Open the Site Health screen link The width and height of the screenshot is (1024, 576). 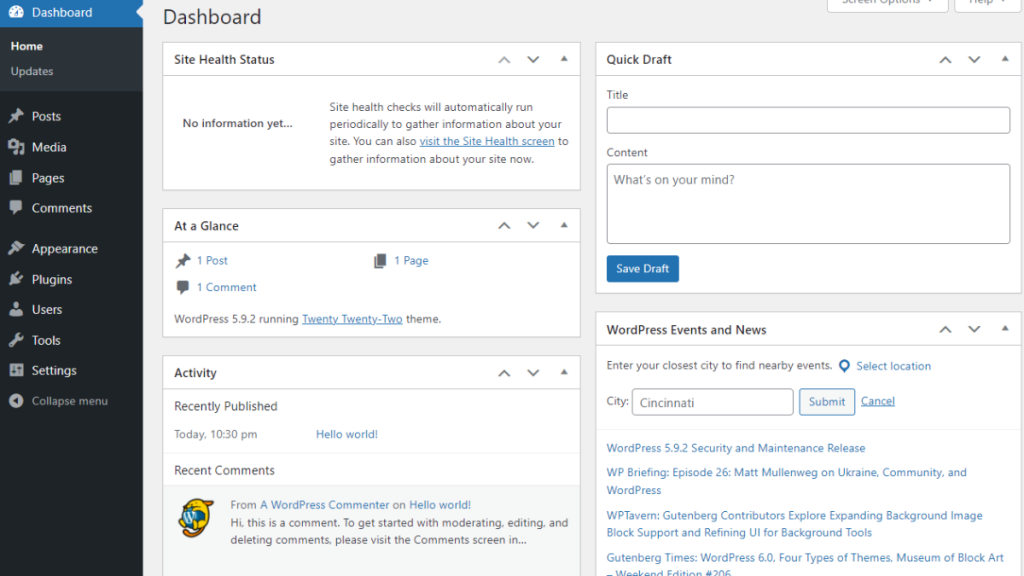pos(486,141)
